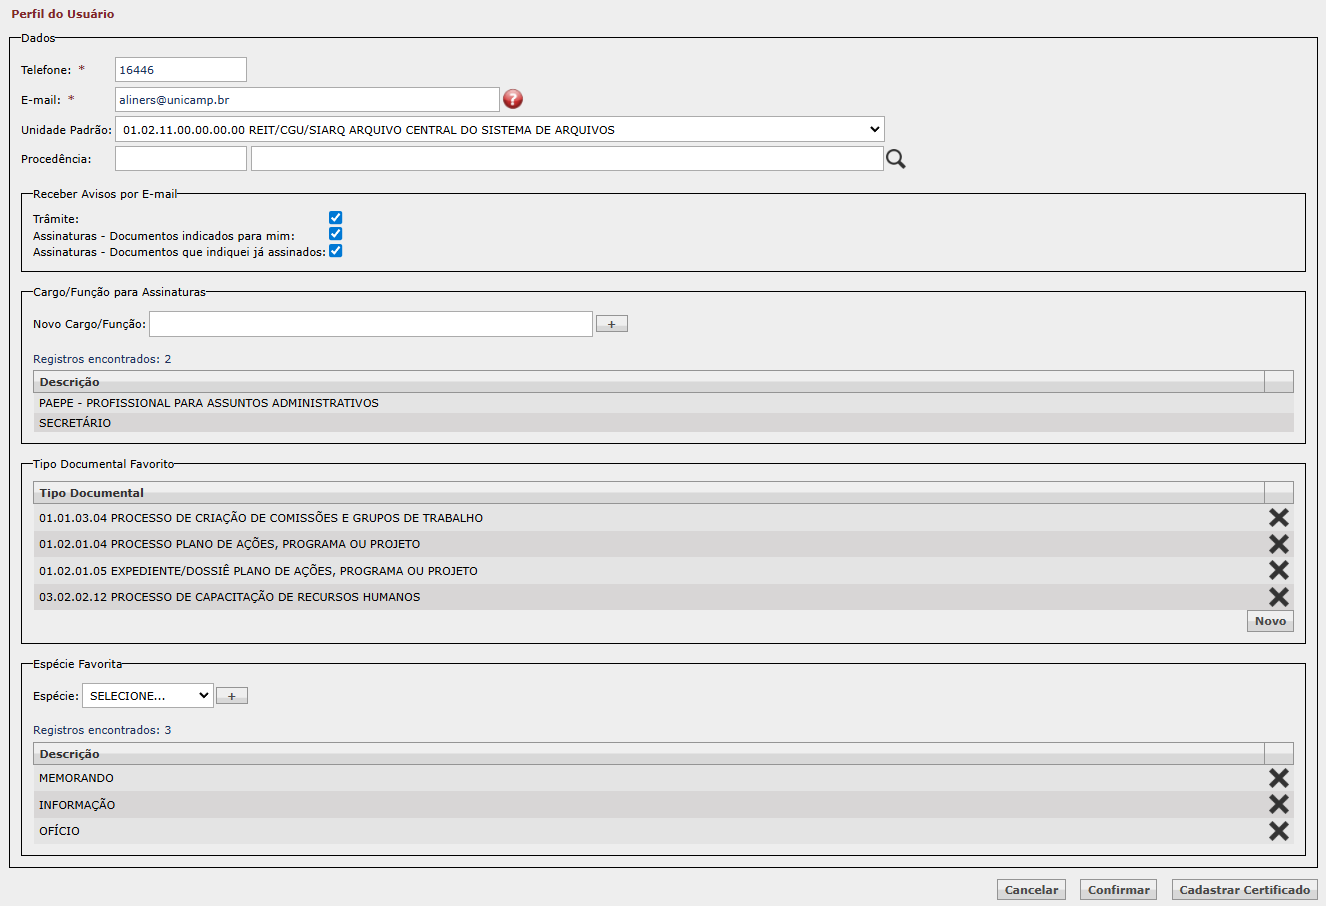This screenshot has height=906, width=1326.
Task: Click the Procedência magnifier search icon
Action: (896, 159)
